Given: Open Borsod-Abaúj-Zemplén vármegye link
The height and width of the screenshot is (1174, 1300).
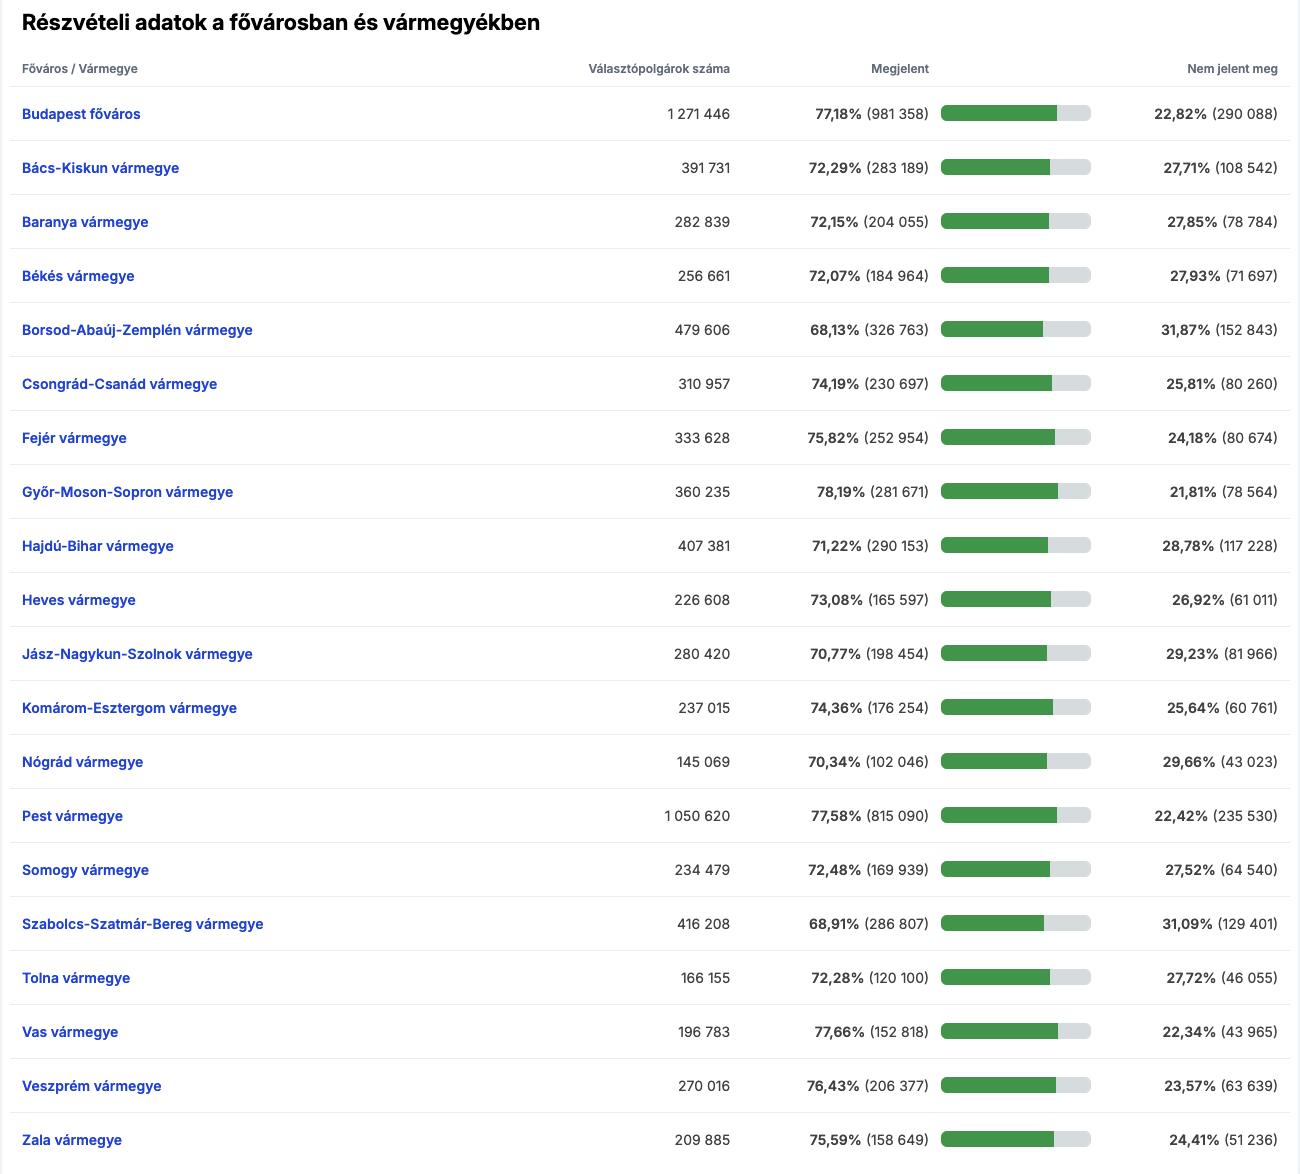Looking at the screenshot, I should (x=137, y=330).
